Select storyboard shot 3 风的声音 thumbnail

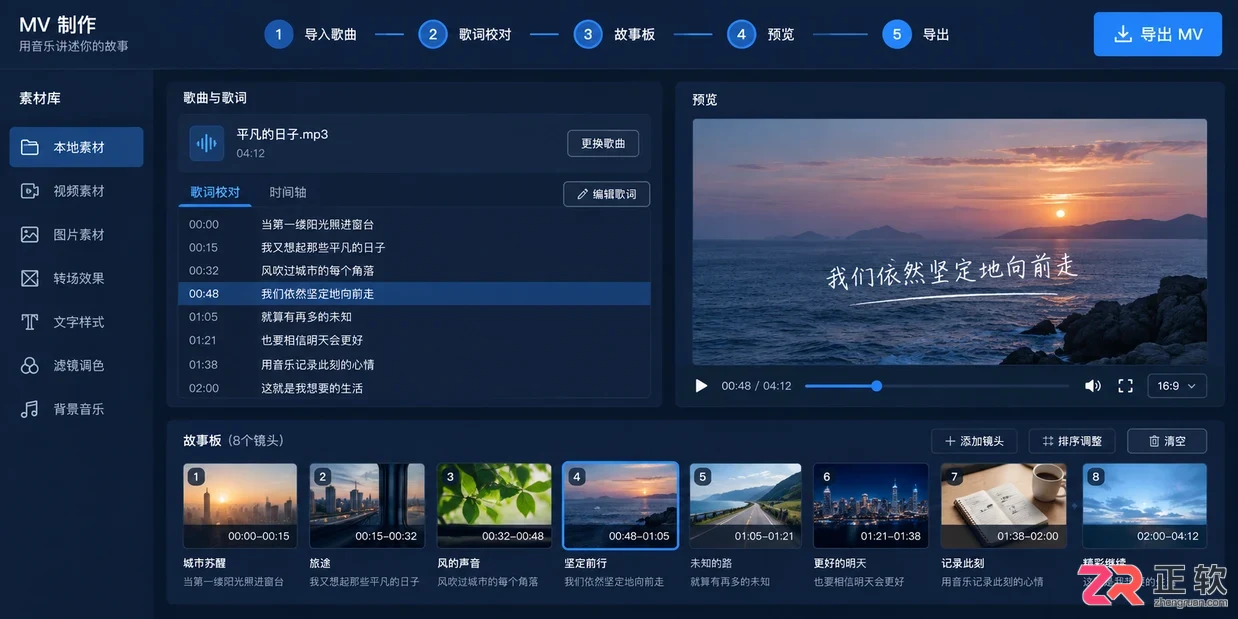[x=494, y=506]
